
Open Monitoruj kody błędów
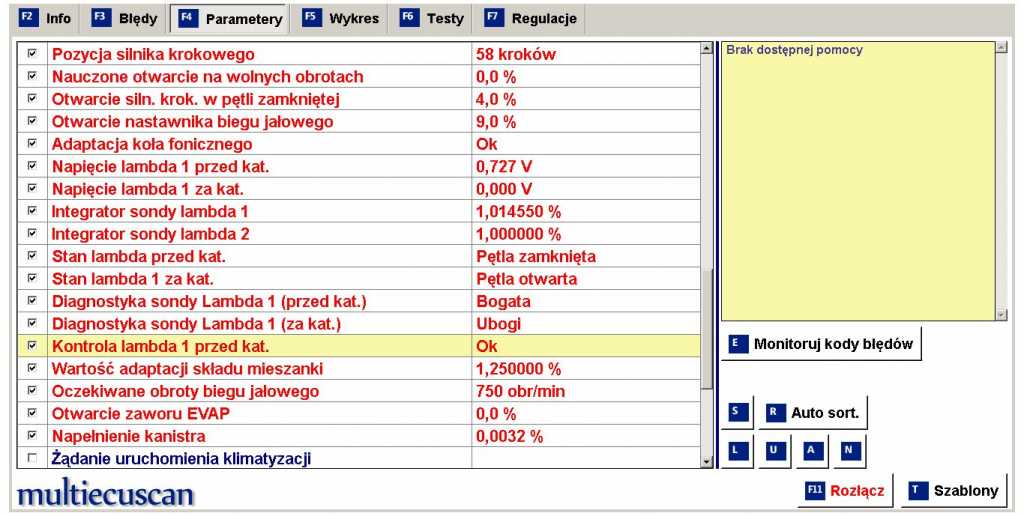[x=821, y=343]
